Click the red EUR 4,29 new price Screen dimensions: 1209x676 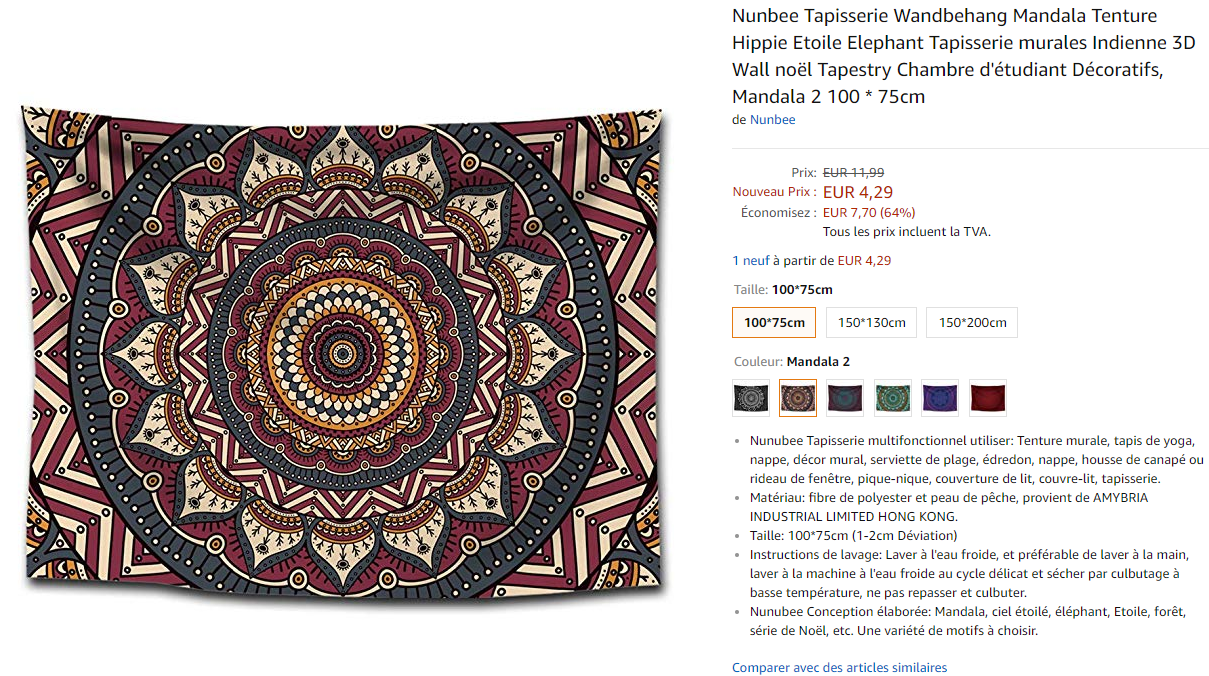pyautogui.click(x=858, y=192)
